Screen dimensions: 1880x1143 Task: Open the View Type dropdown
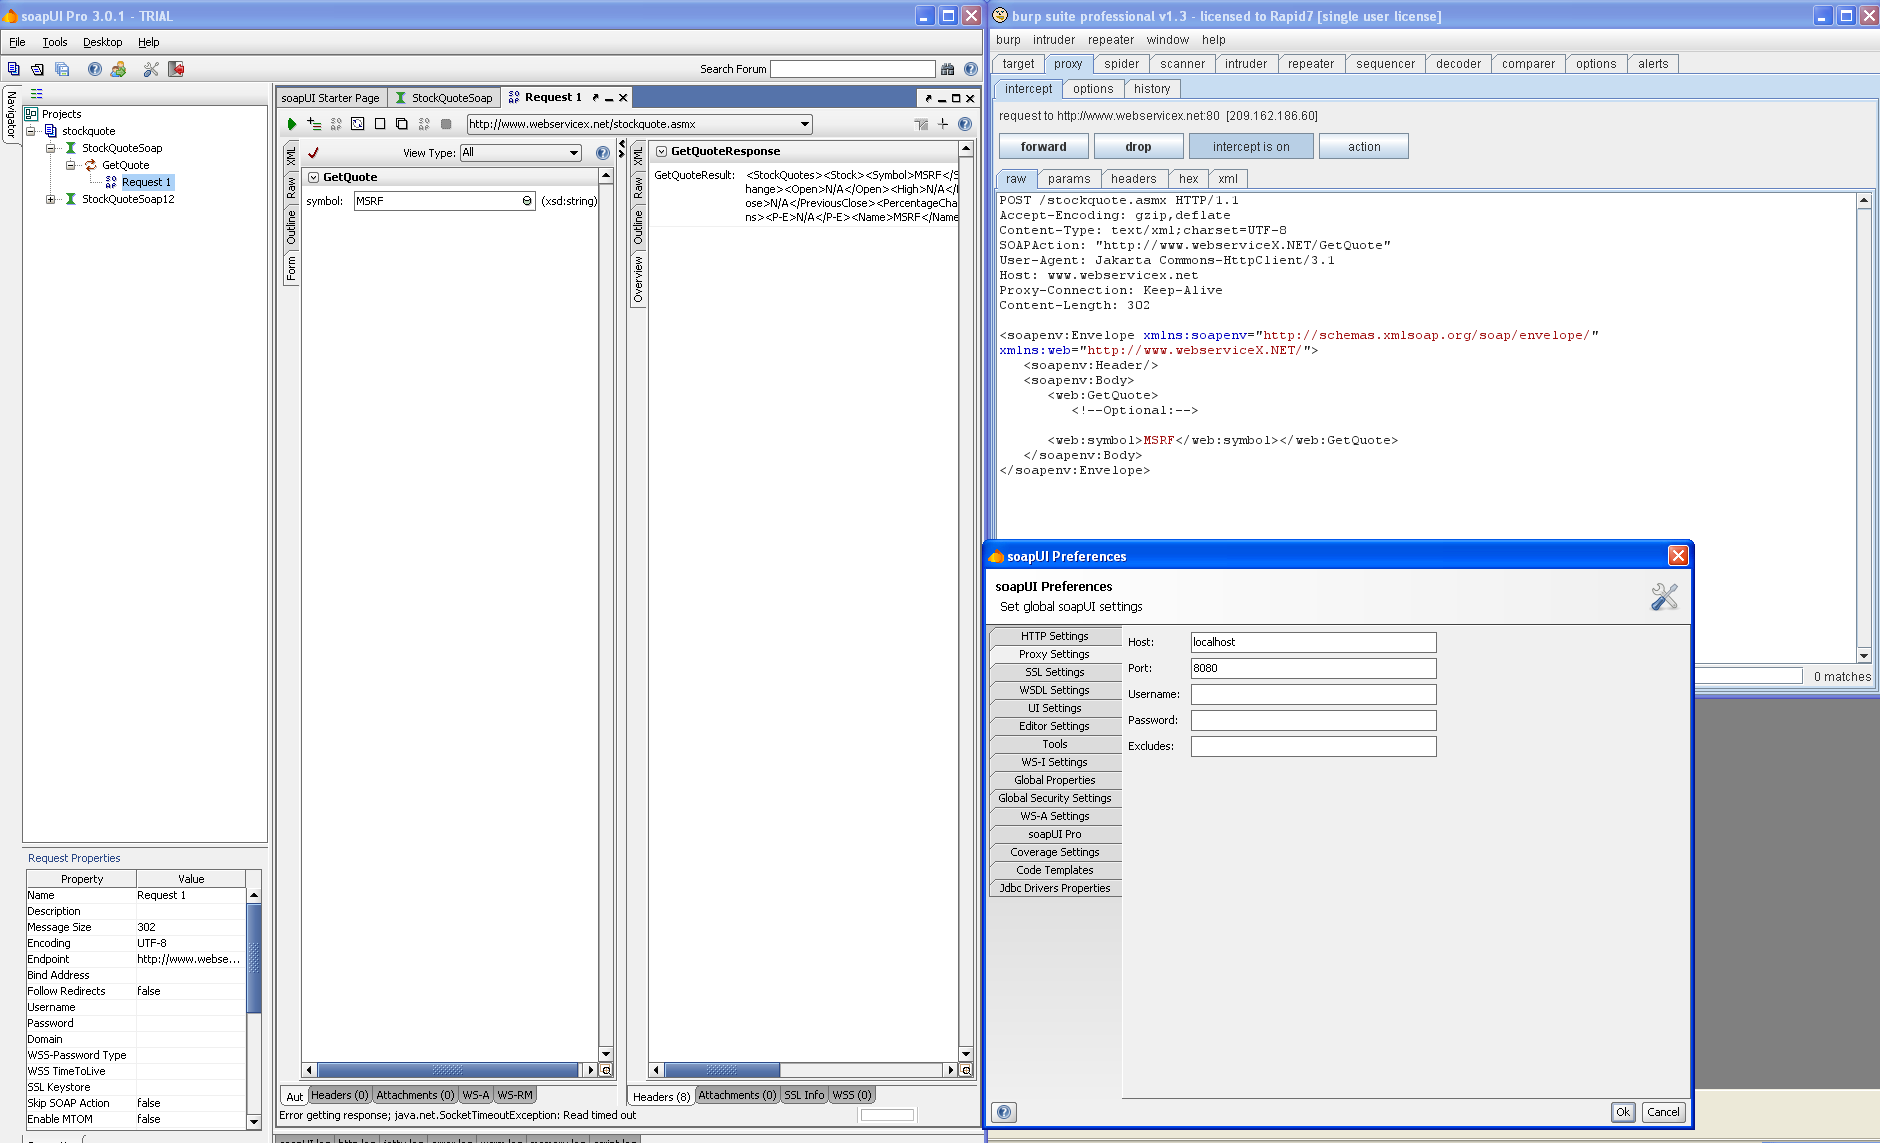coord(574,153)
